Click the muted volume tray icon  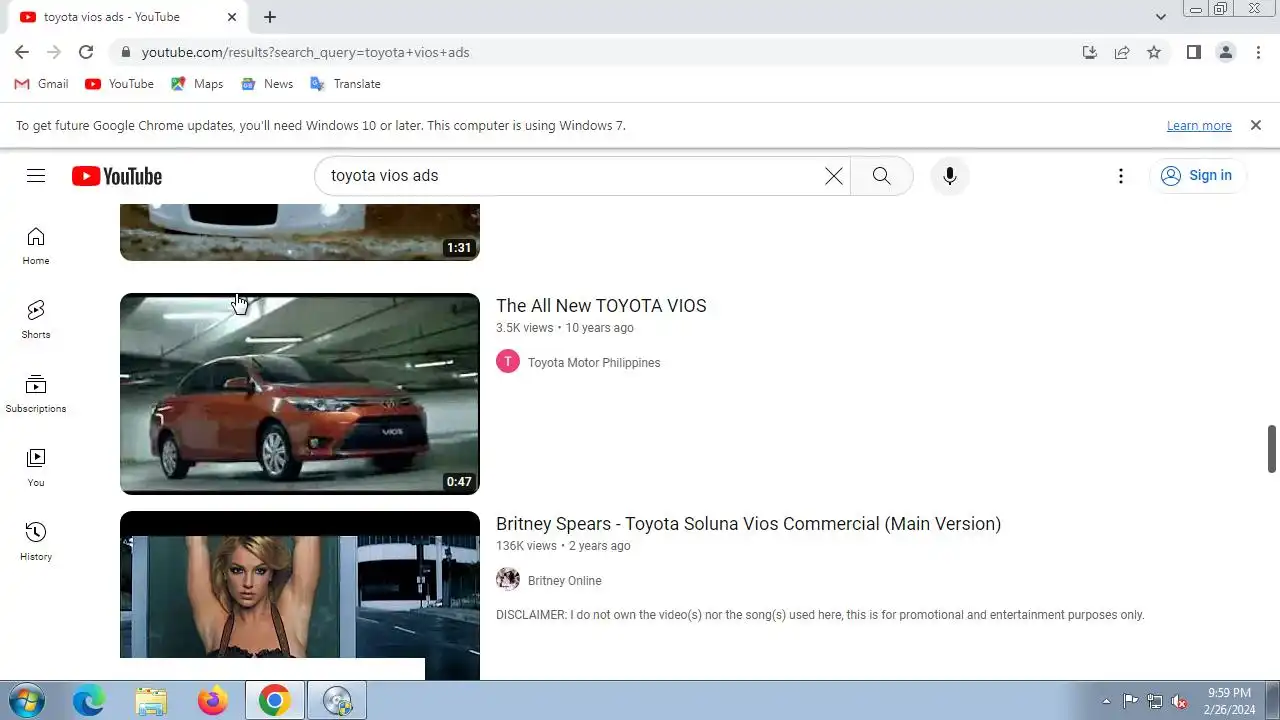coord(1179,701)
